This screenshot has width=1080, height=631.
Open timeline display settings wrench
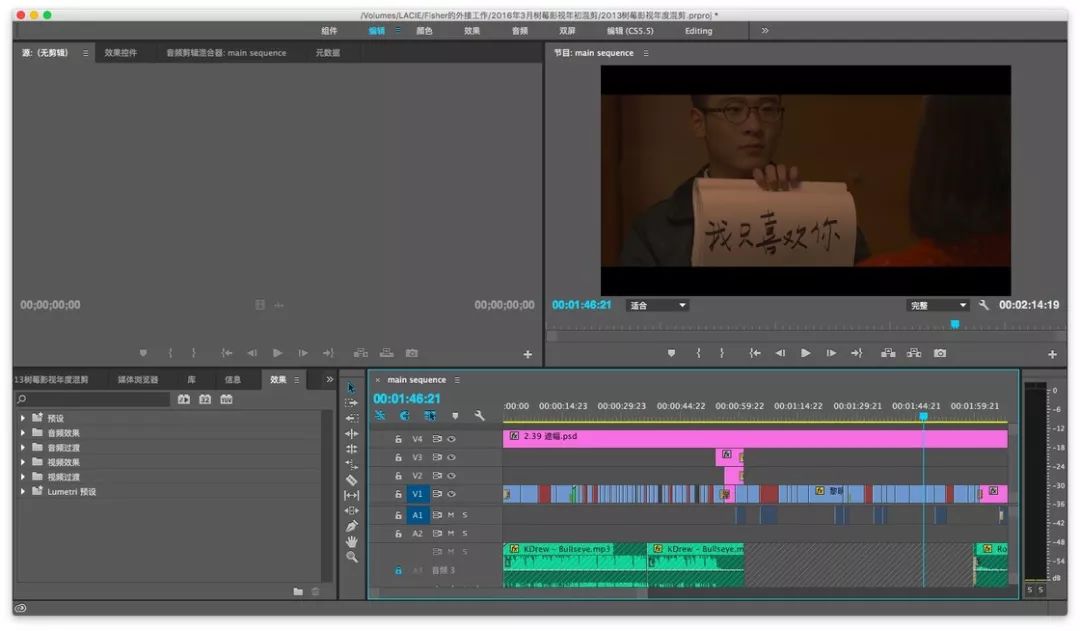(479, 416)
